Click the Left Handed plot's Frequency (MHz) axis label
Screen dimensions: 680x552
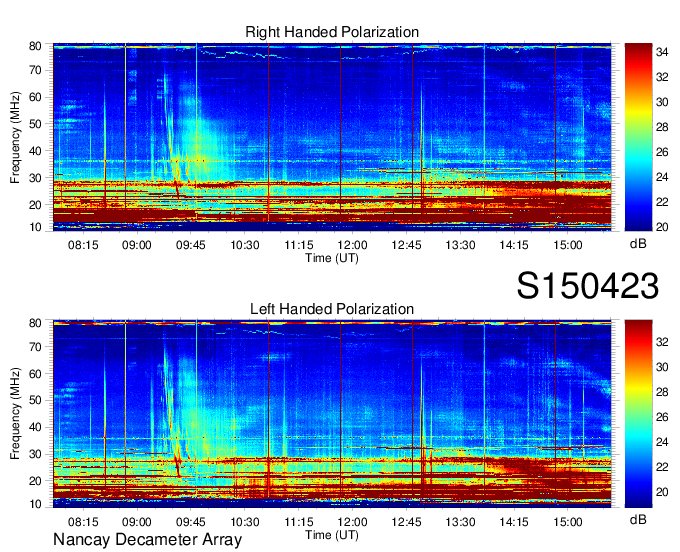pyautogui.click(x=15, y=414)
